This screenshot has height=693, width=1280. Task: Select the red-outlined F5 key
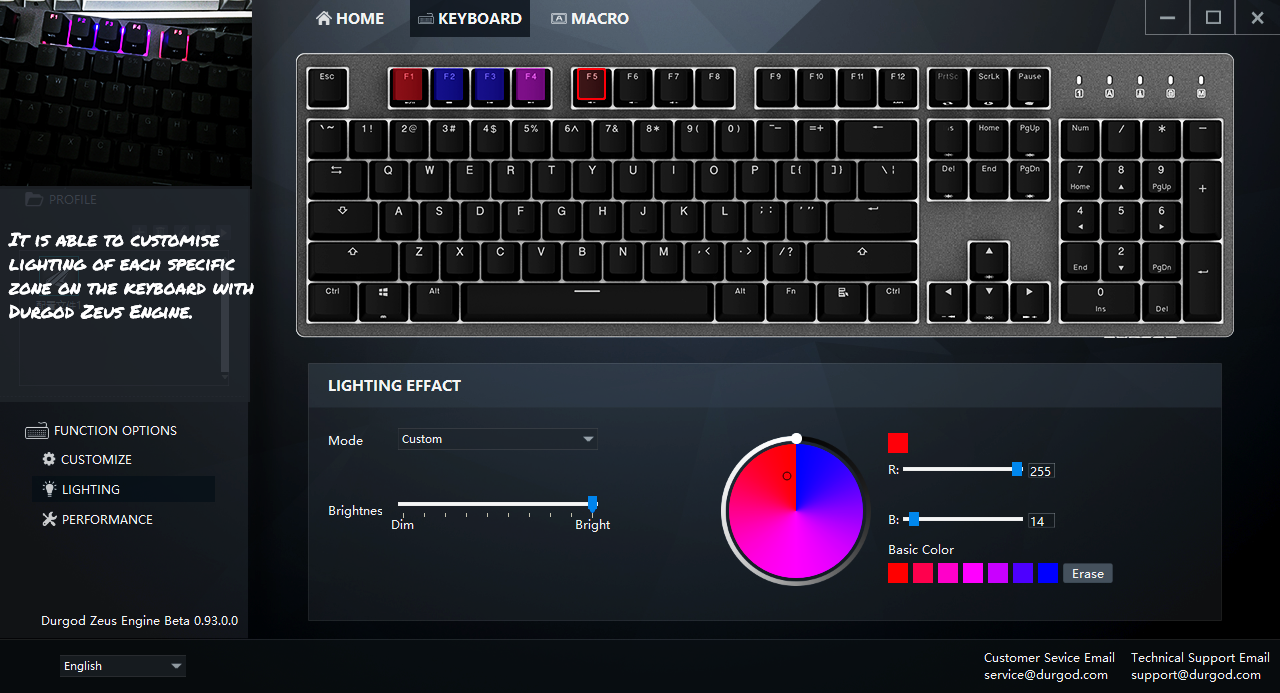pos(591,86)
